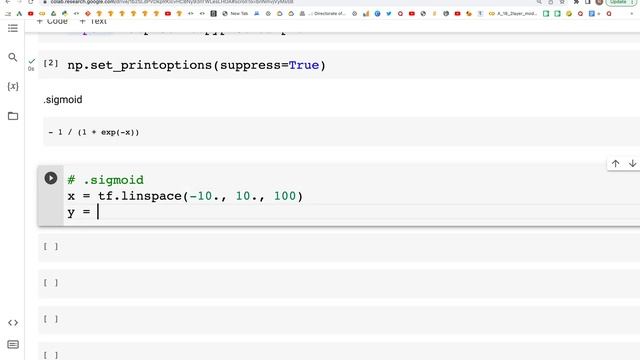Move the selected cell up
The width and height of the screenshot is (640, 360).
point(616,163)
